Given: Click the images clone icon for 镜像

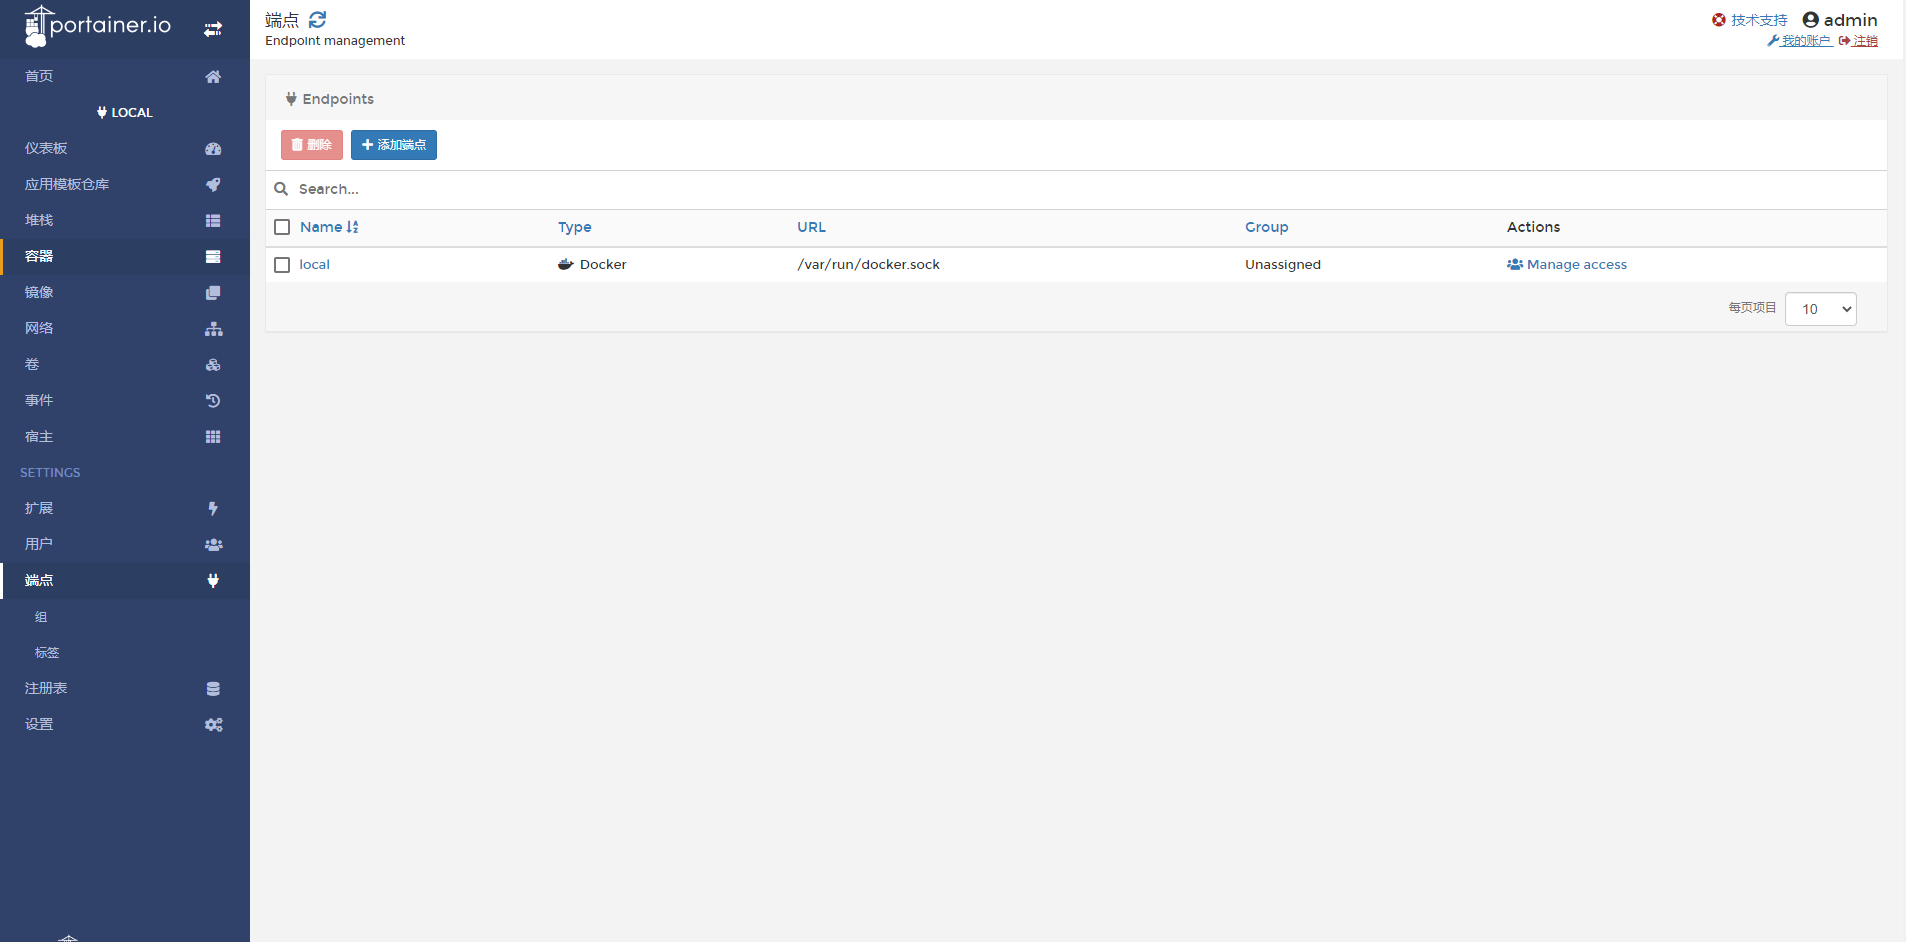Looking at the screenshot, I should [x=213, y=293].
